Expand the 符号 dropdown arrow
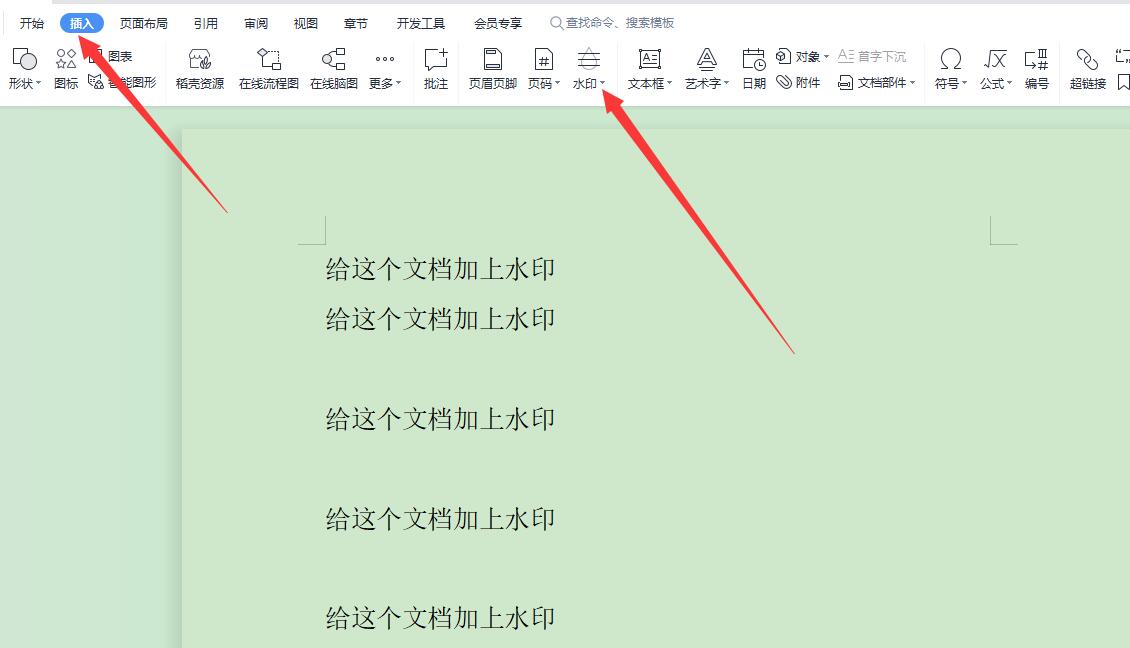 point(964,84)
